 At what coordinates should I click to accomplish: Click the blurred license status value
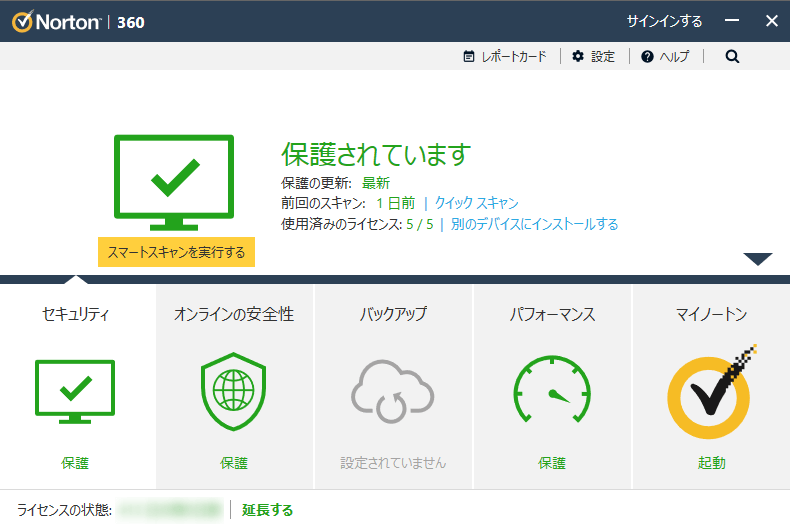[170, 510]
